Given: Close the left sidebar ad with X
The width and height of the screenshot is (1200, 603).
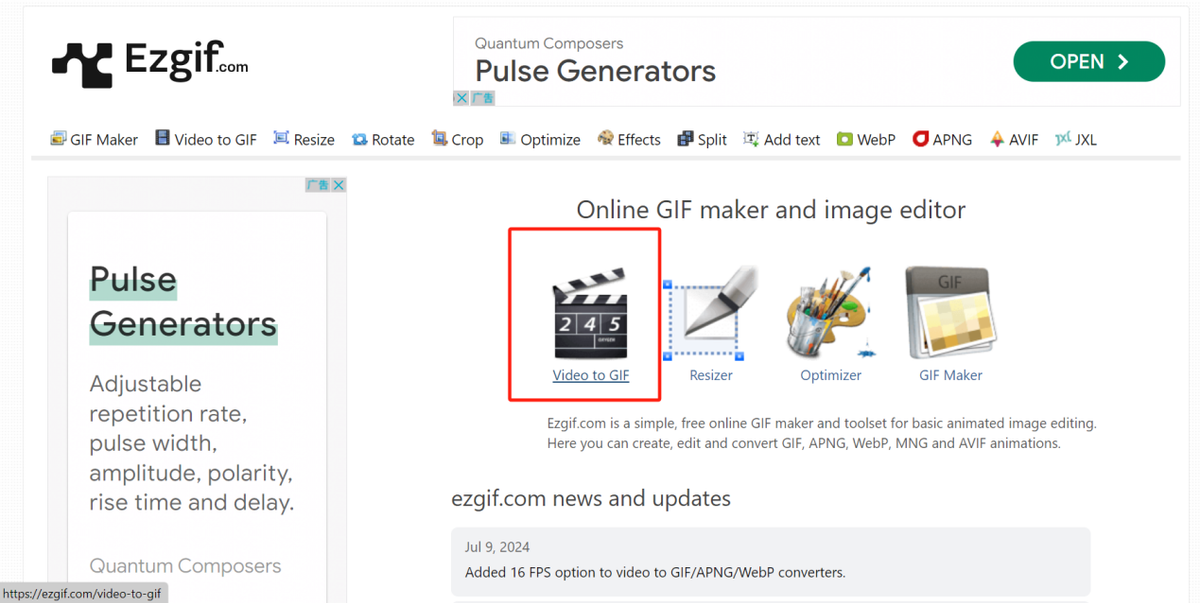Looking at the screenshot, I should point(339,185).
